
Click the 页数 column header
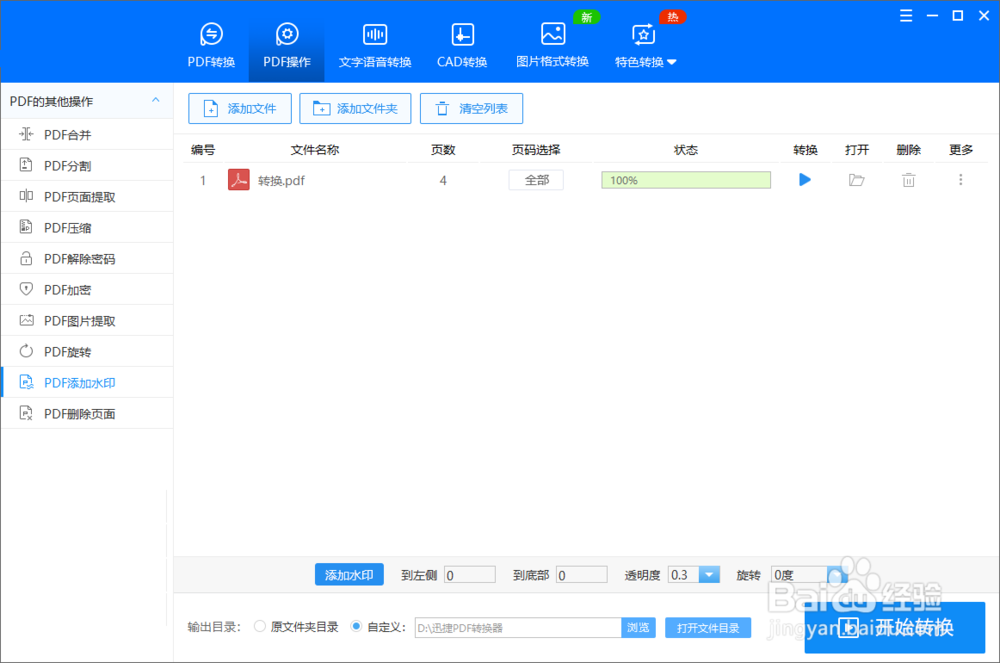[443, 150]
